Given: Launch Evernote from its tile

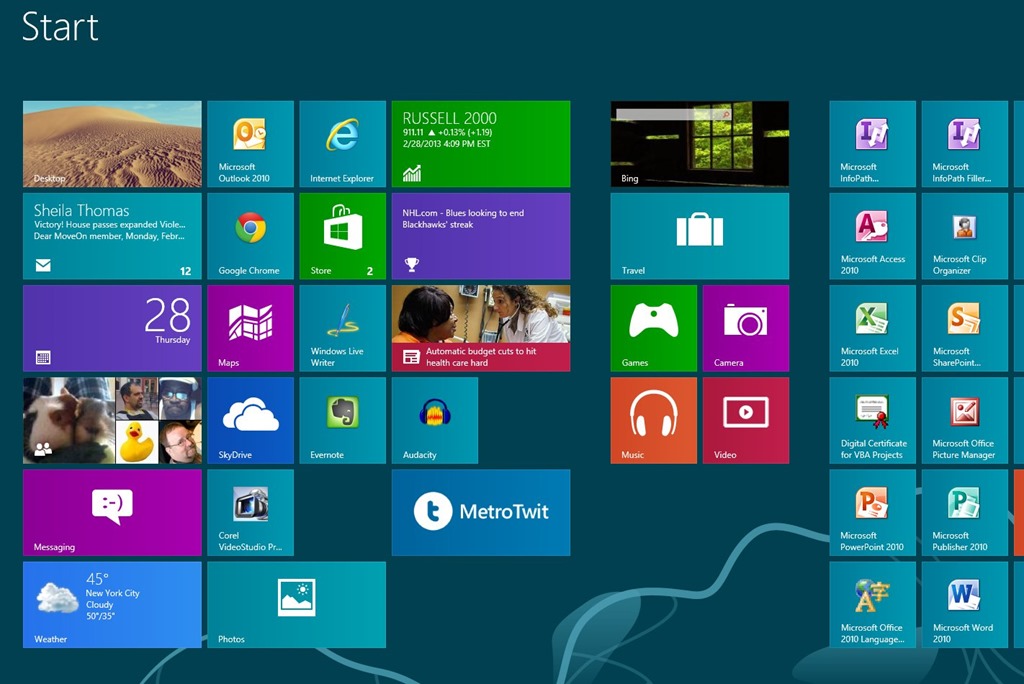Looking at the screenshot, I should (342, 420).
